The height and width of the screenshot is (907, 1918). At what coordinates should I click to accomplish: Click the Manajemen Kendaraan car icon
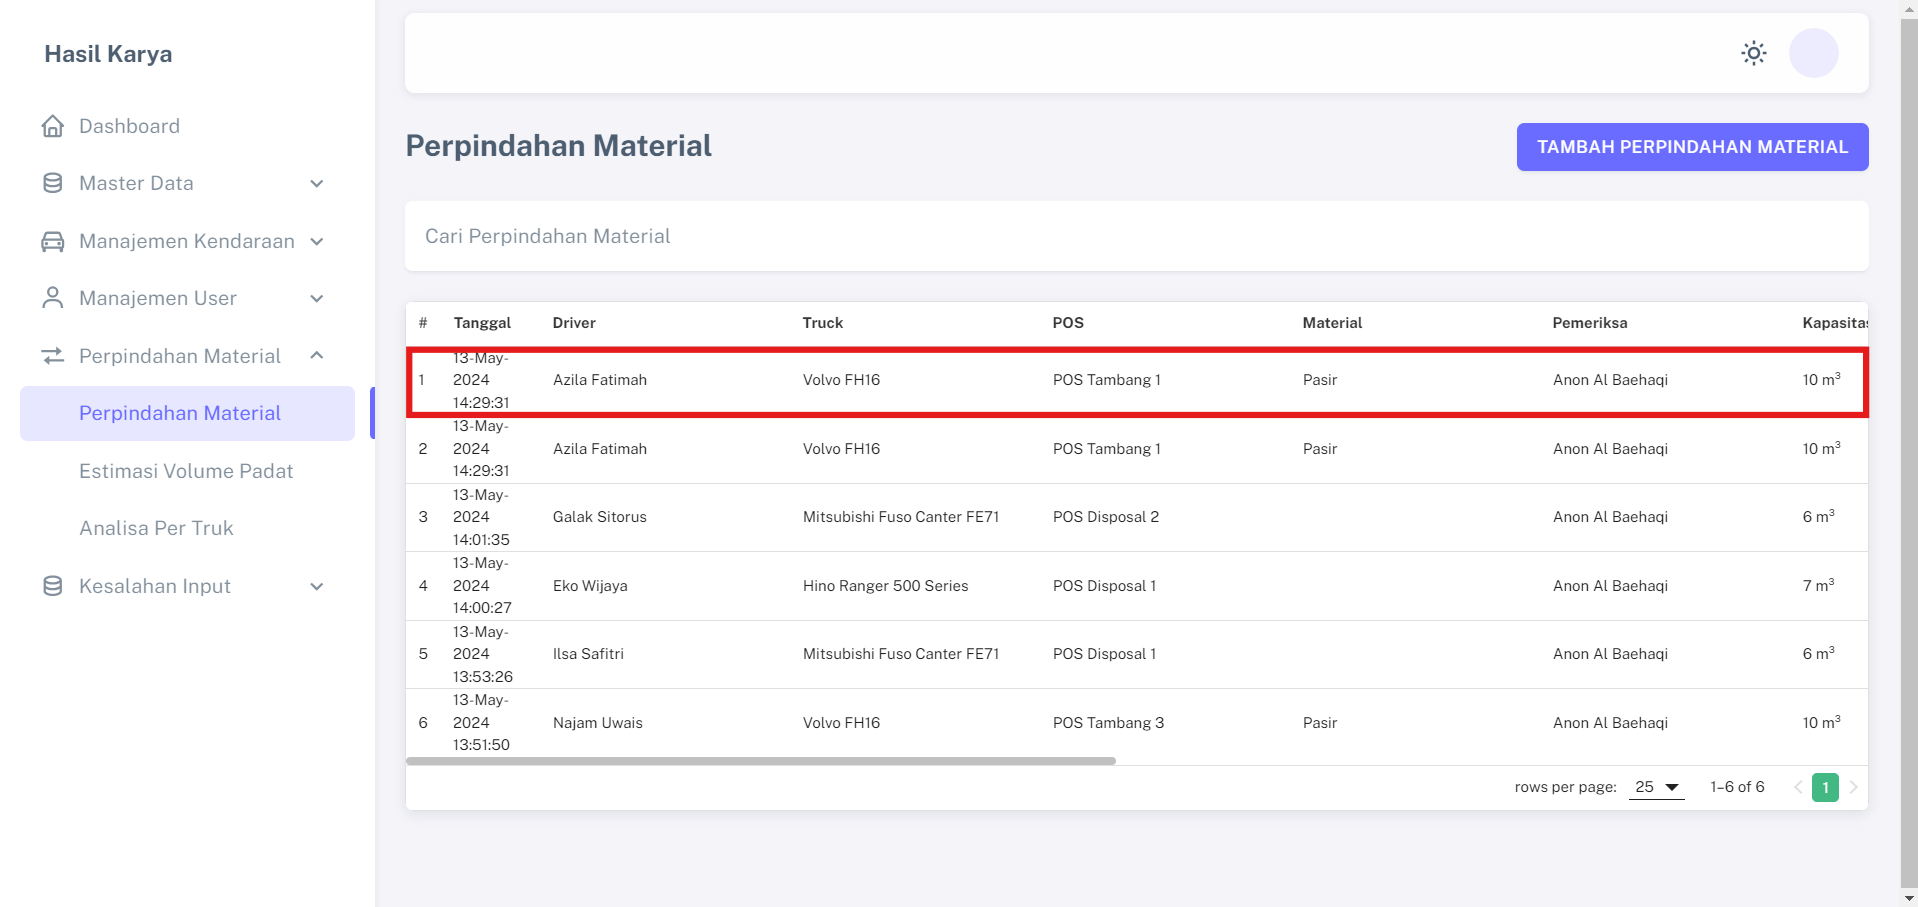53,241
